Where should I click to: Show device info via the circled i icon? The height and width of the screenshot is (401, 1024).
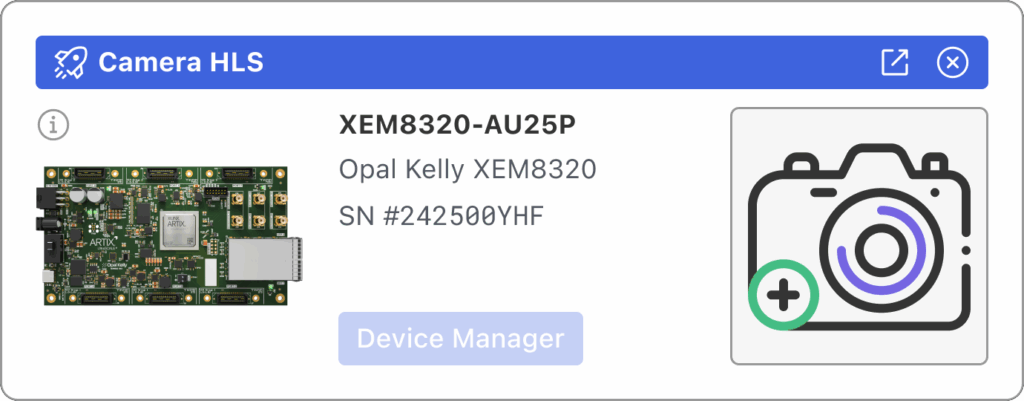point(54,125)
